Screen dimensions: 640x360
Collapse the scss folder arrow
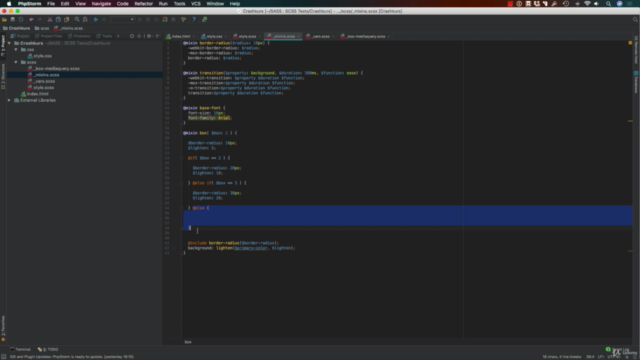pyautogui.click(x=16, y=62)
